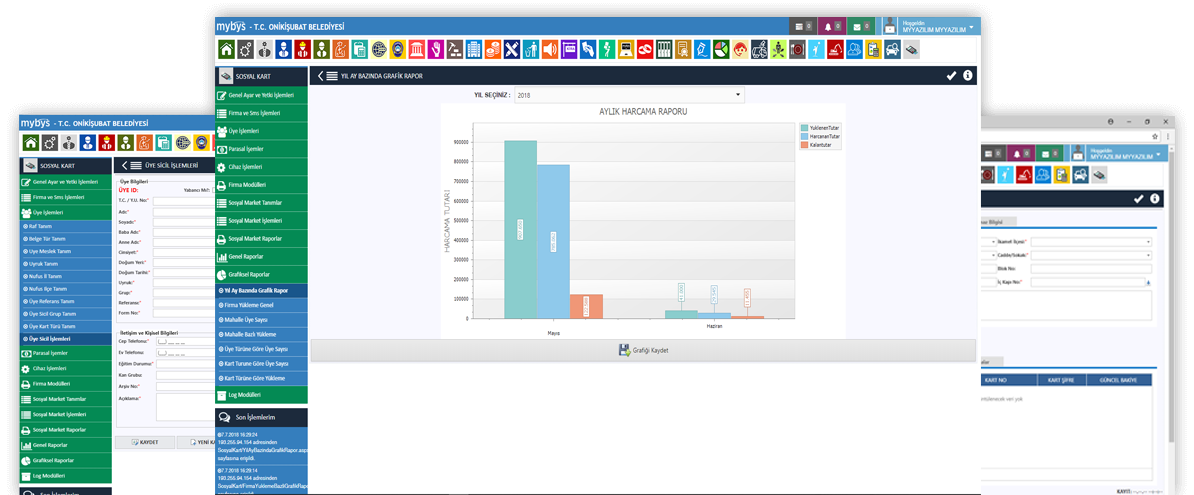Expand Sosyal Market Tanımlar in the center sidebar
1194x495 pixels.
coord(262,203)
